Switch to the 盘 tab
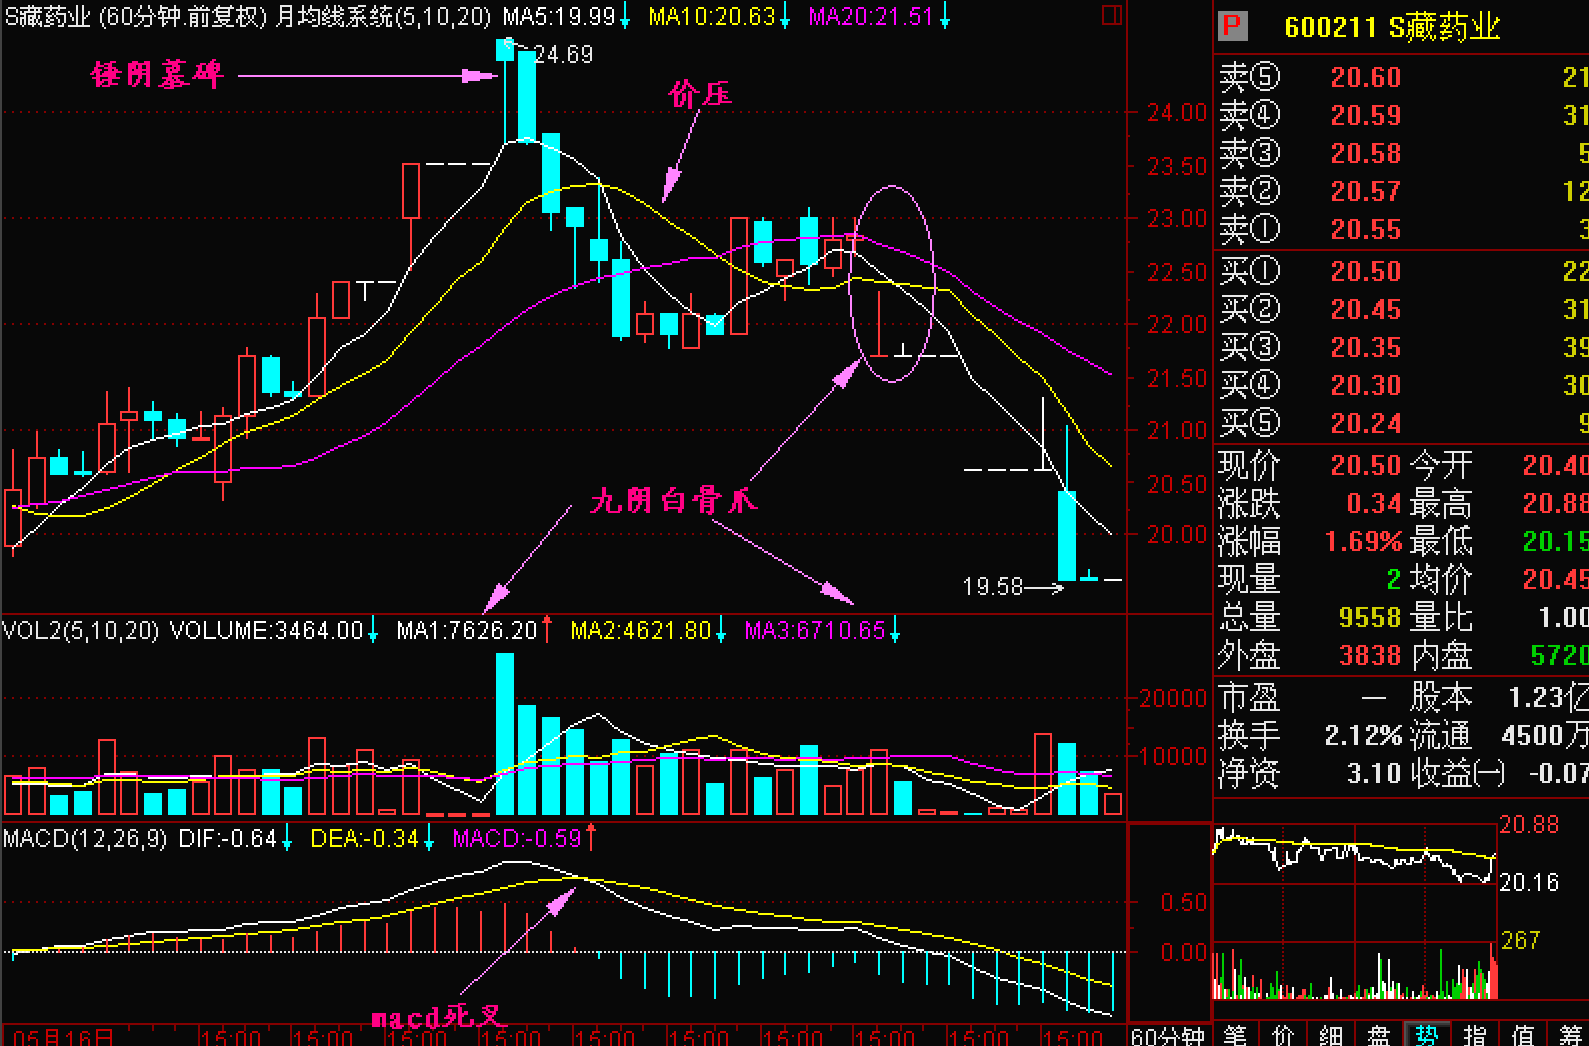Viewport: 1589px width, 1046px height. tap(1379, 1035)
